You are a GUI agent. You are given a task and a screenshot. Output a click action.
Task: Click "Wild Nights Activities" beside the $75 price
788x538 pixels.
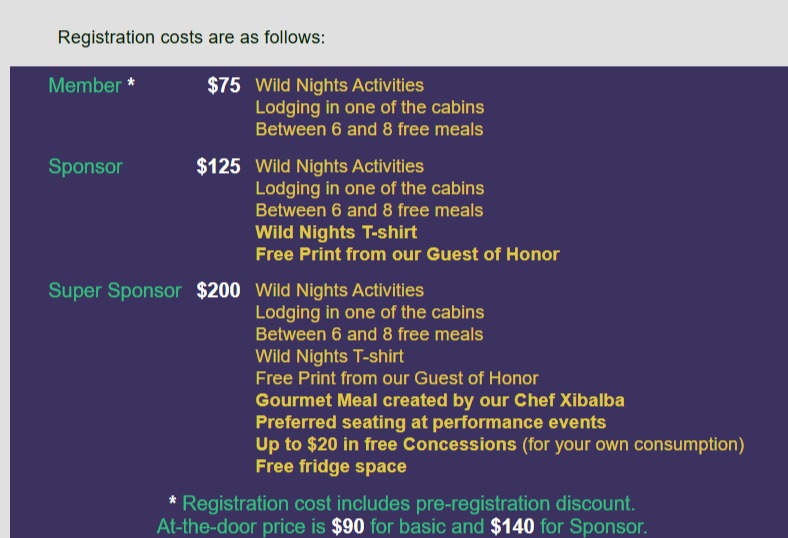click(339, 86)
